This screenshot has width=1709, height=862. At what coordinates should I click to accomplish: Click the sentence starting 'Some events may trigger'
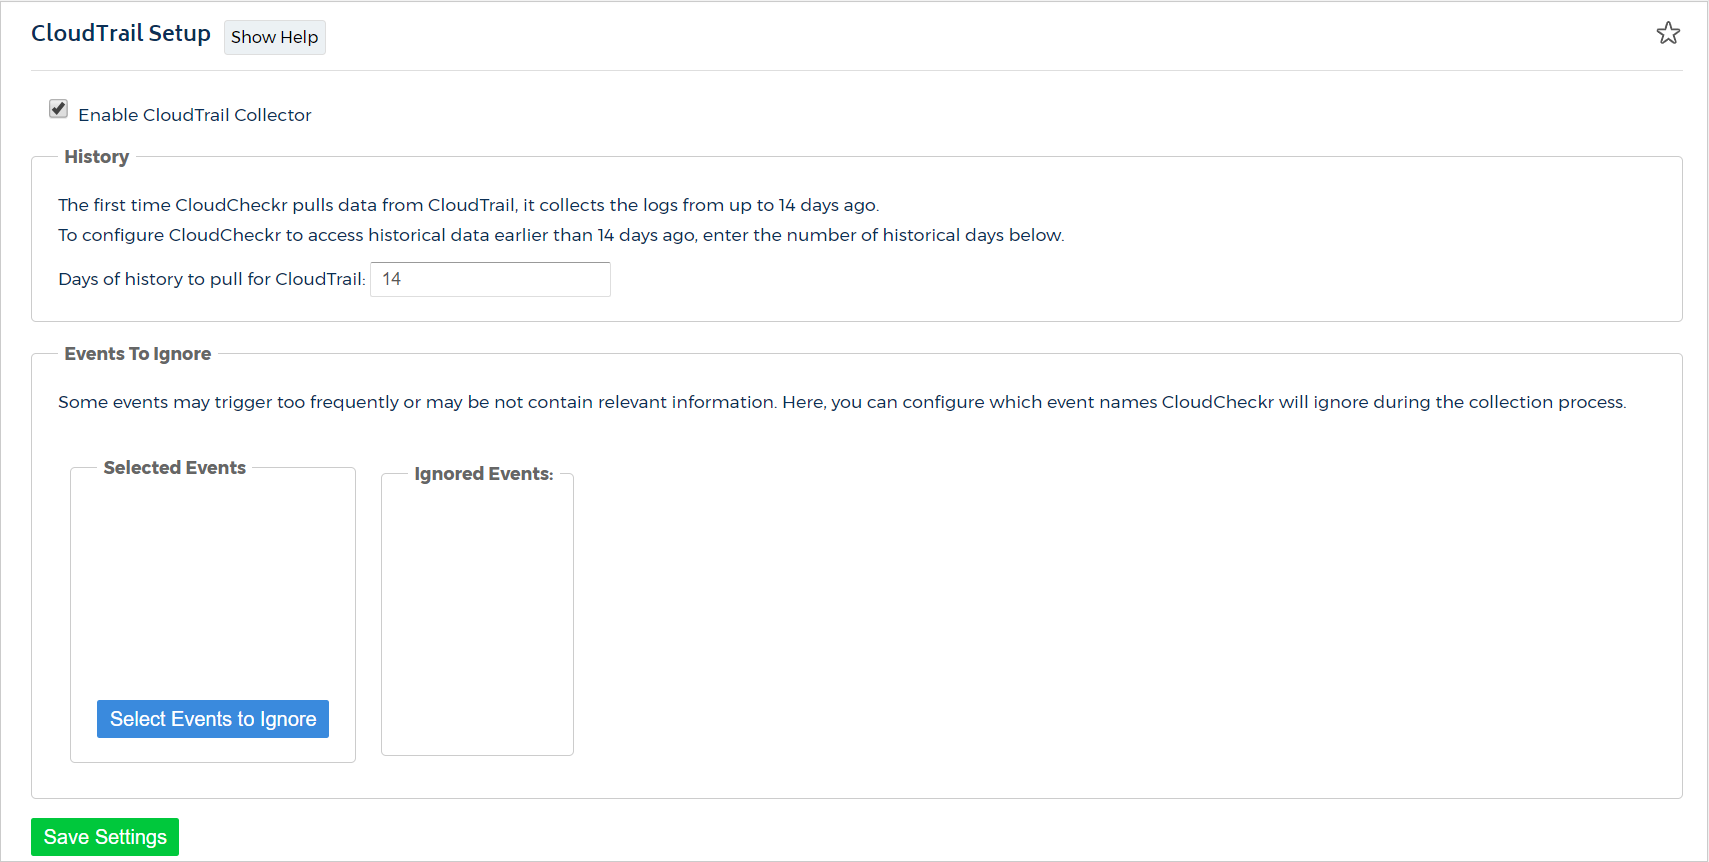842,402
